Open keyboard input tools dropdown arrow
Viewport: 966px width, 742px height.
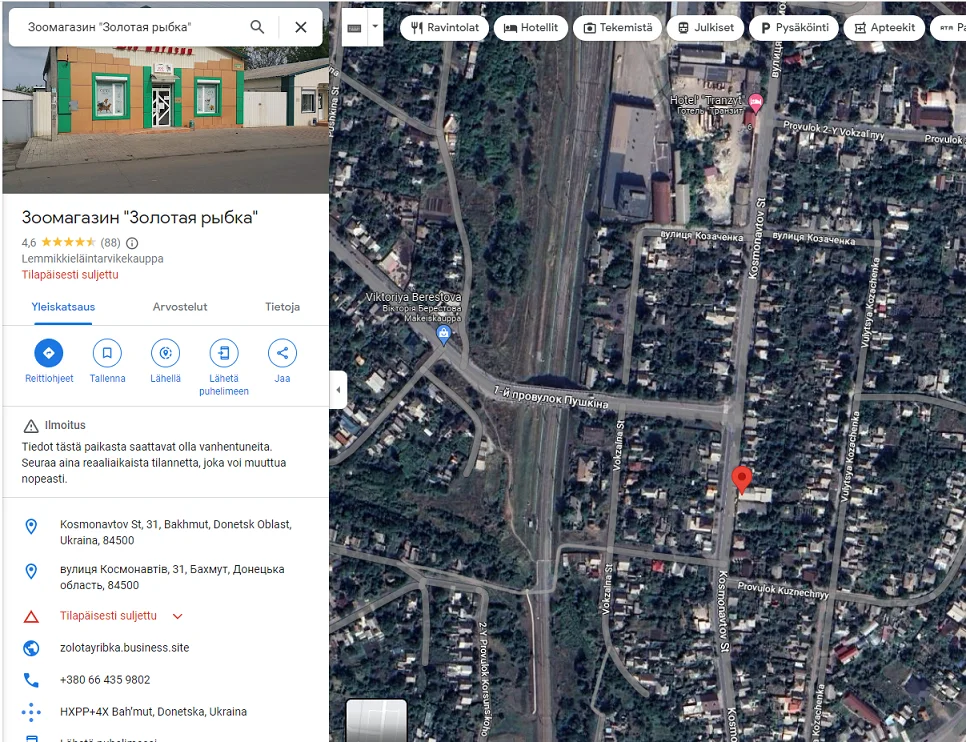pos(375,27)
